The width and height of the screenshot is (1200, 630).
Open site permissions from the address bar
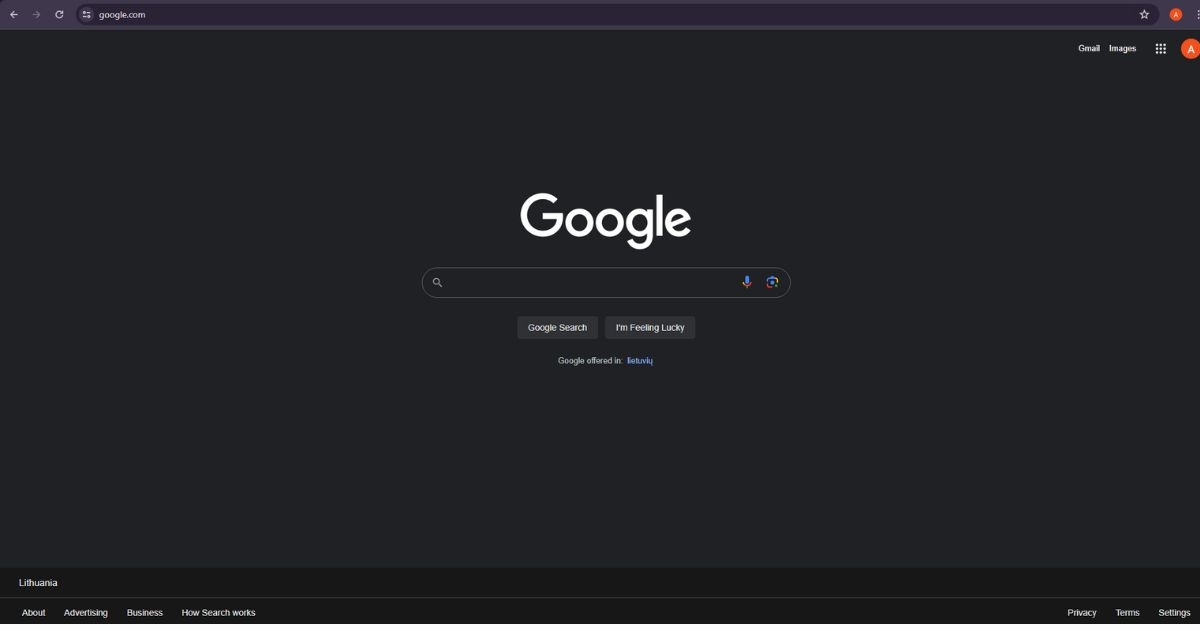(85, 14)
